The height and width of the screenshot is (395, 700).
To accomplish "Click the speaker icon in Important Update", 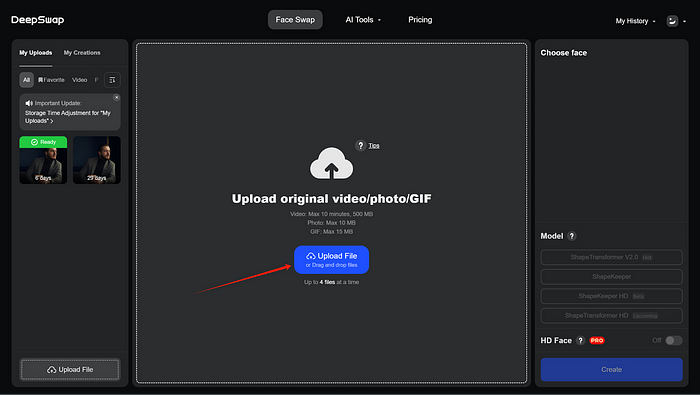I will point(29,103).
